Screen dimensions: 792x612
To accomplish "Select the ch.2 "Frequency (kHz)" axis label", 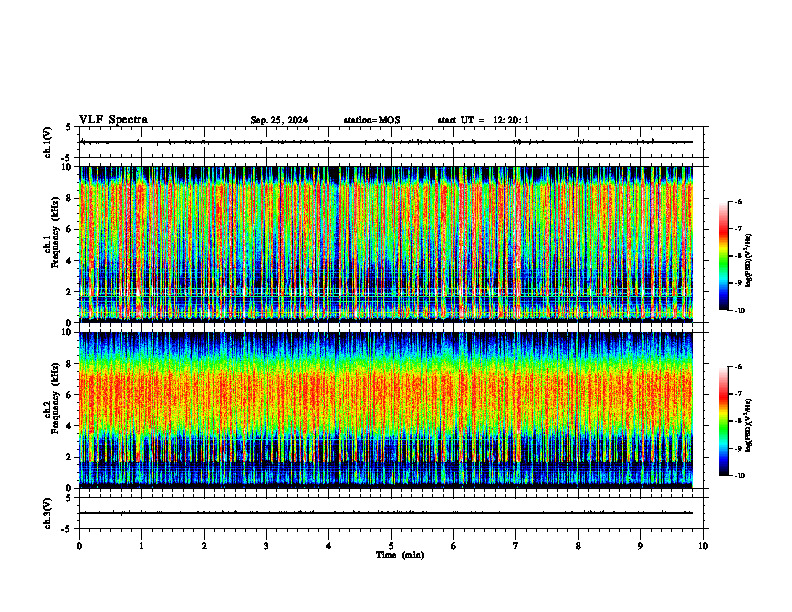I will click(55, 398).
